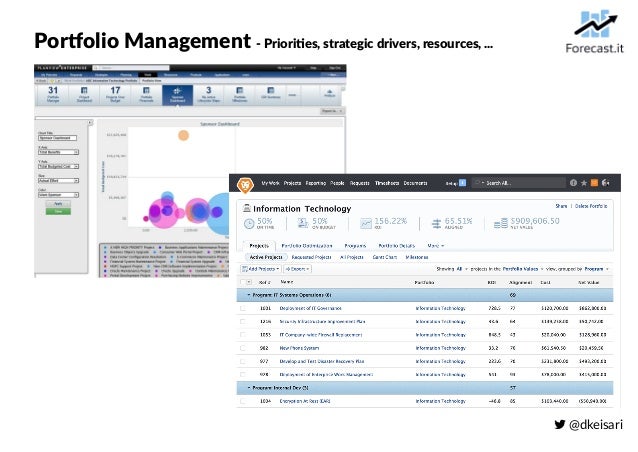Open the grouped by Program dropdown
This screenshot has height=452, width=638.
pyautogui.click(x=596, y=269)
